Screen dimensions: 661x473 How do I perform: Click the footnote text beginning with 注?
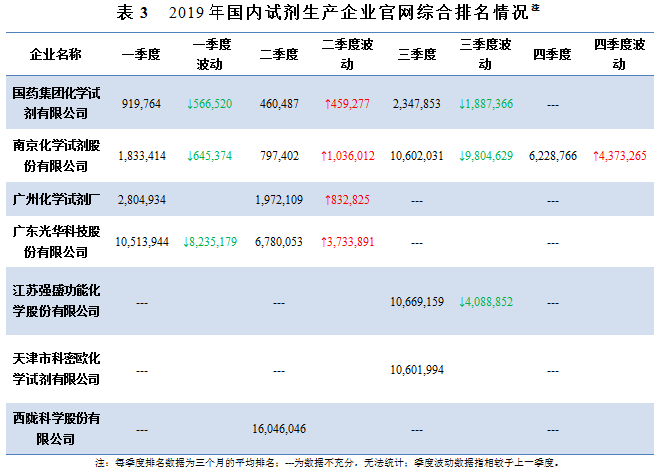[330, 463]
